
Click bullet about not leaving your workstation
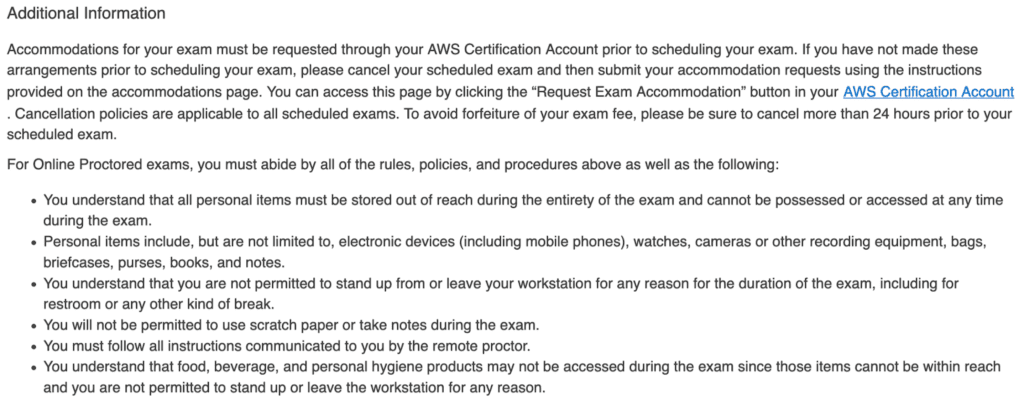coord(501,294)
